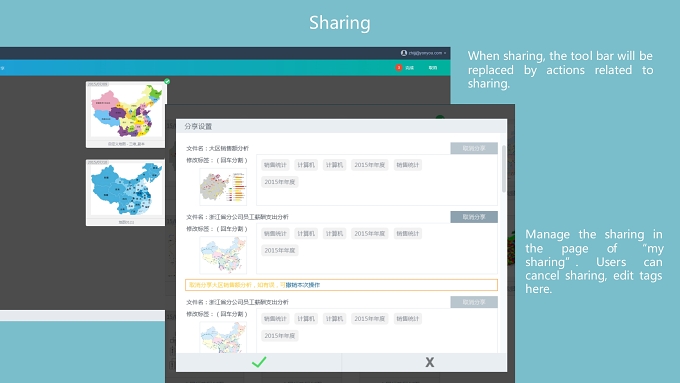This screenshot has height=383, width=680.
Task: Toggle green checkmark on multicolored China map card
Action: click(x=167, y=81)
